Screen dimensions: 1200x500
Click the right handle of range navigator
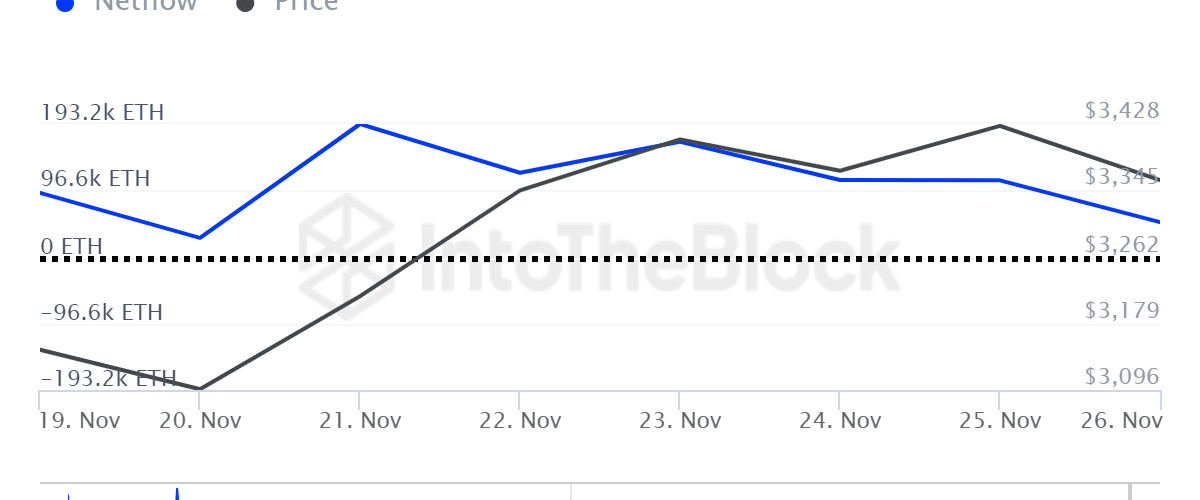(x=1132, y=492)
